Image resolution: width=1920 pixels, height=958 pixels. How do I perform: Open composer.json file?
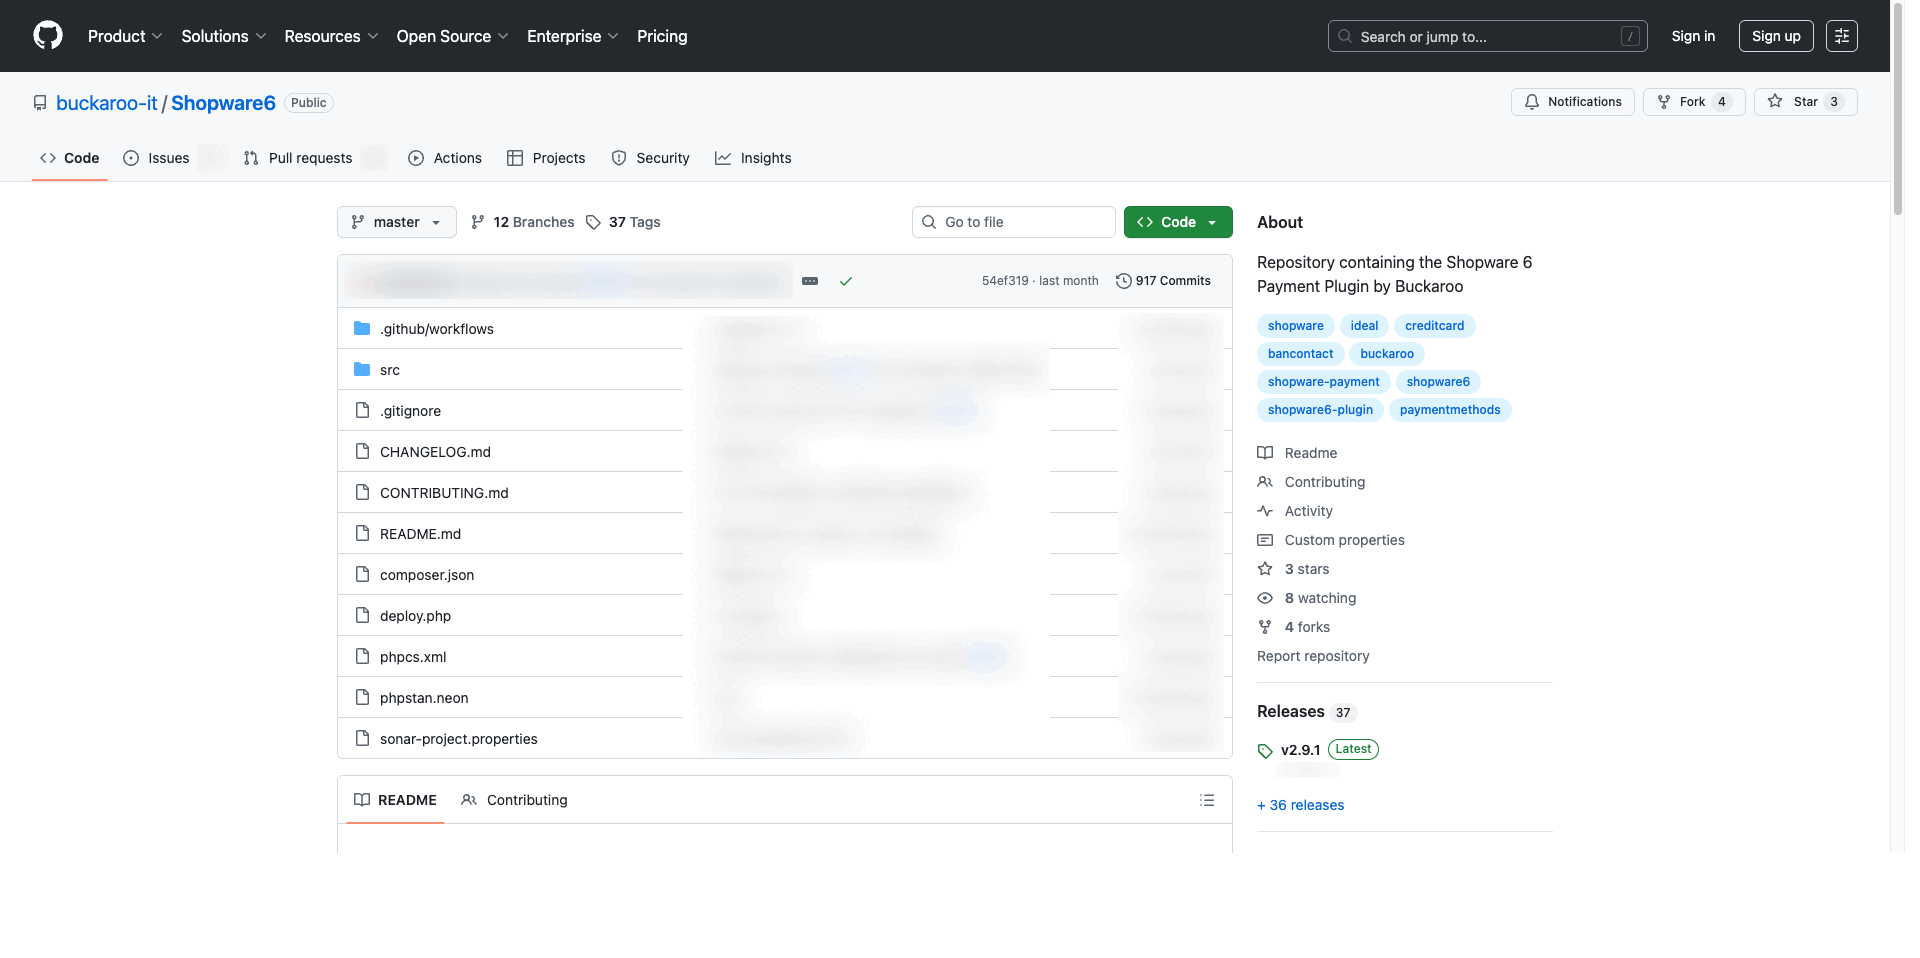point(427,575)
